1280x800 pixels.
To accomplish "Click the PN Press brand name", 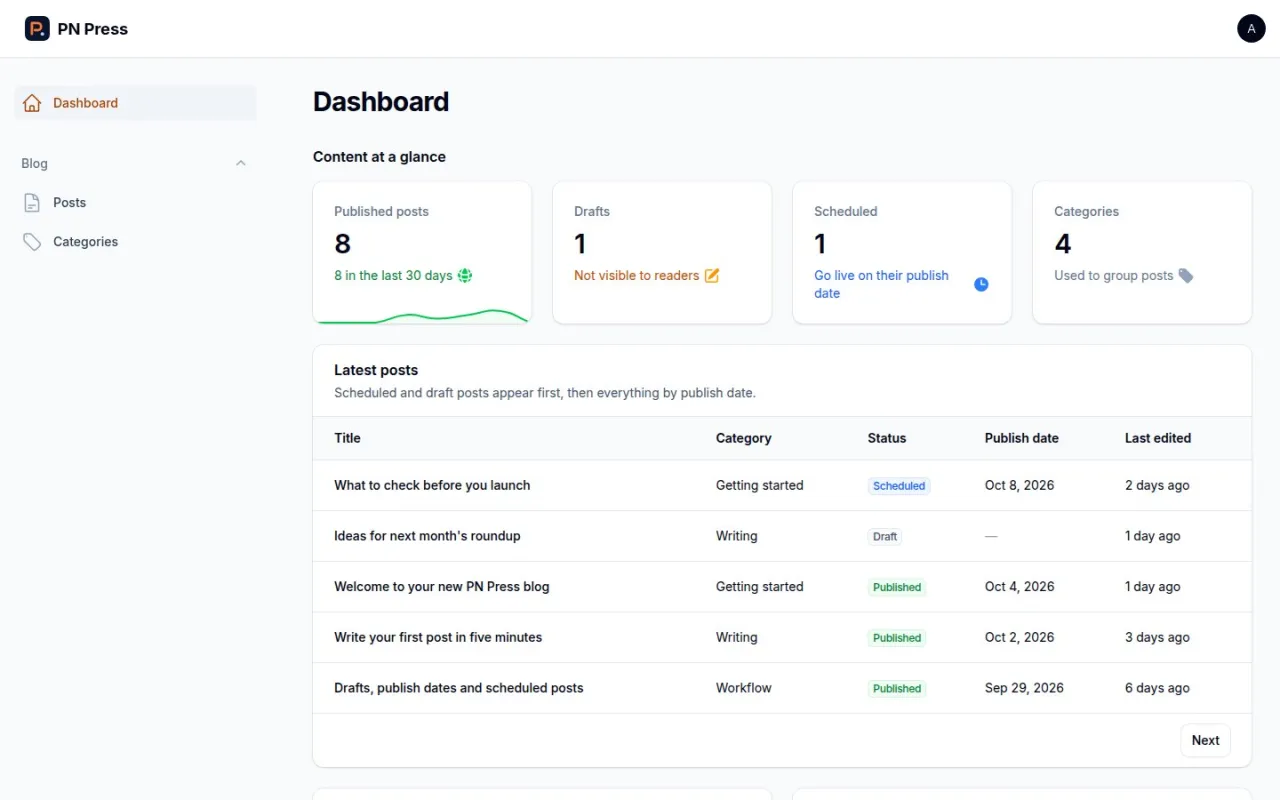I will tap(93, 29).
